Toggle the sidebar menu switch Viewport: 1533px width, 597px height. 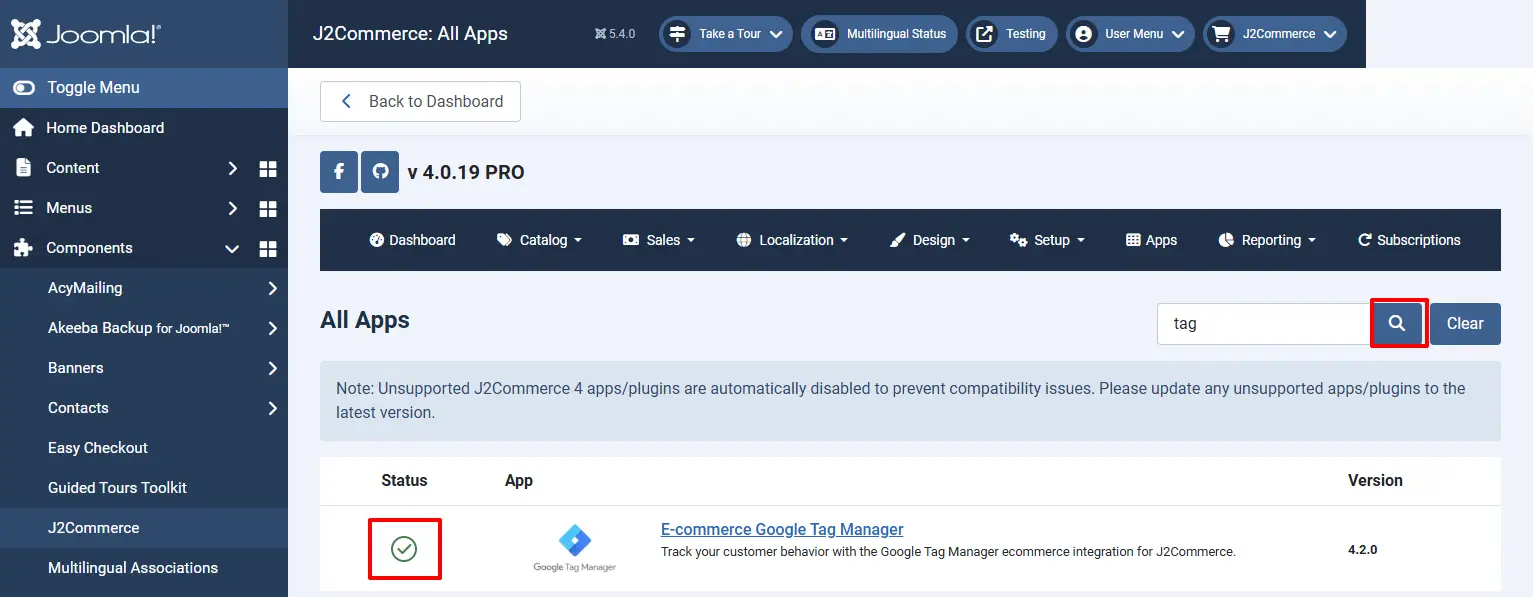[24, 88]
